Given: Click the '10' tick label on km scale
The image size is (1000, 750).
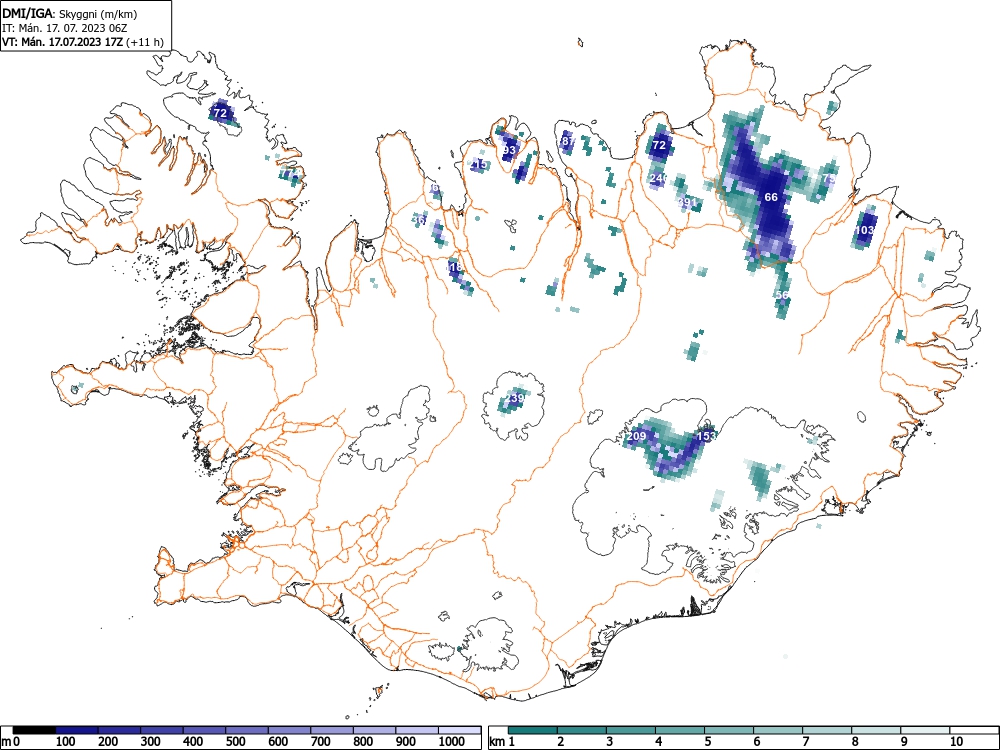Looking at the screenshot, I should [x=956, y=742].
